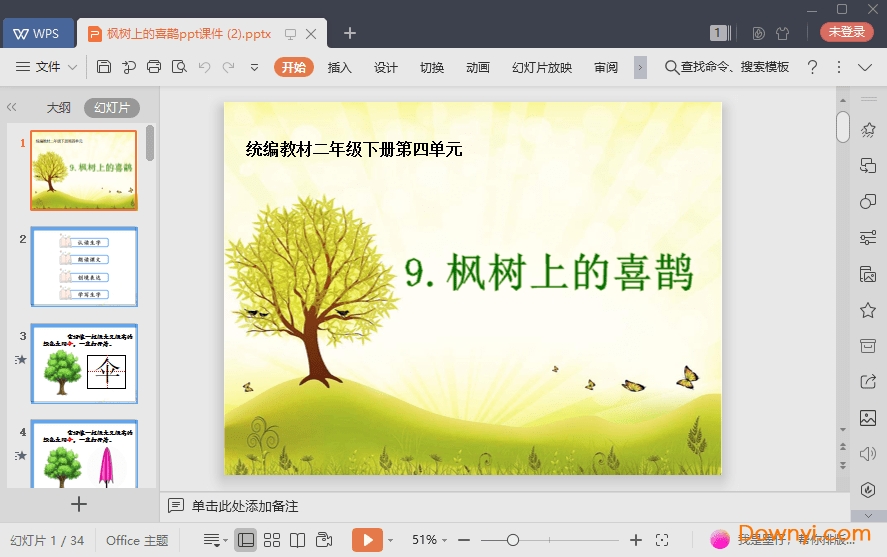Viewport: 887px width, 557px height.
Task: Click the WPS home tab
Action: coord(38,33)
